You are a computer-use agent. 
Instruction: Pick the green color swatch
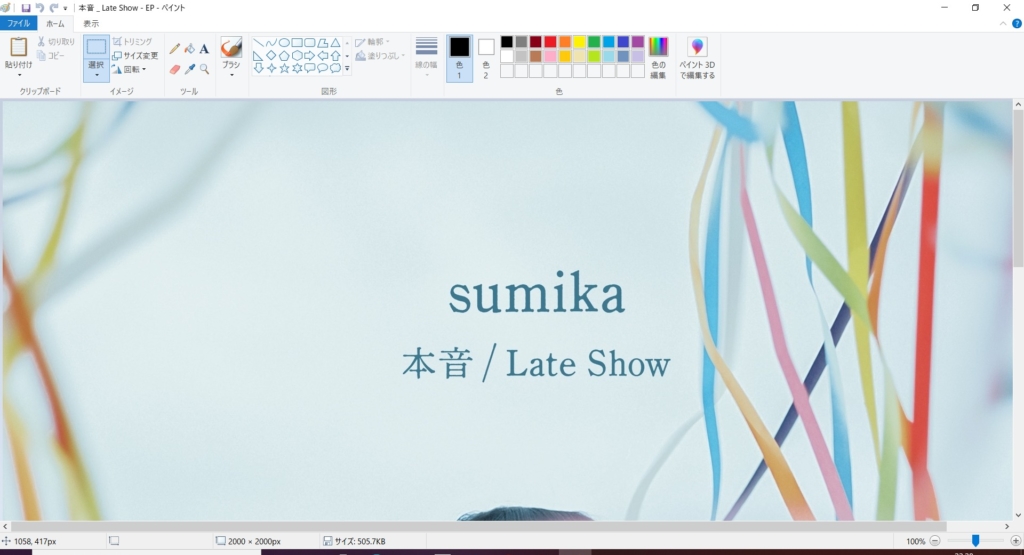pyautogui.click(x=594, y=42)
